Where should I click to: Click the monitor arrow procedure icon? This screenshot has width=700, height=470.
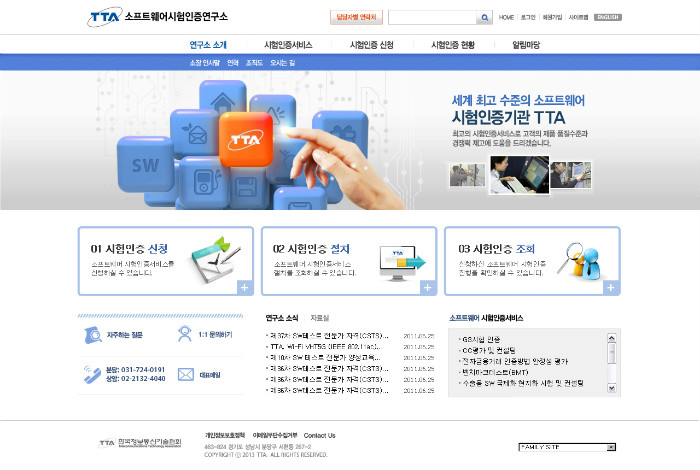click(401, 263)
